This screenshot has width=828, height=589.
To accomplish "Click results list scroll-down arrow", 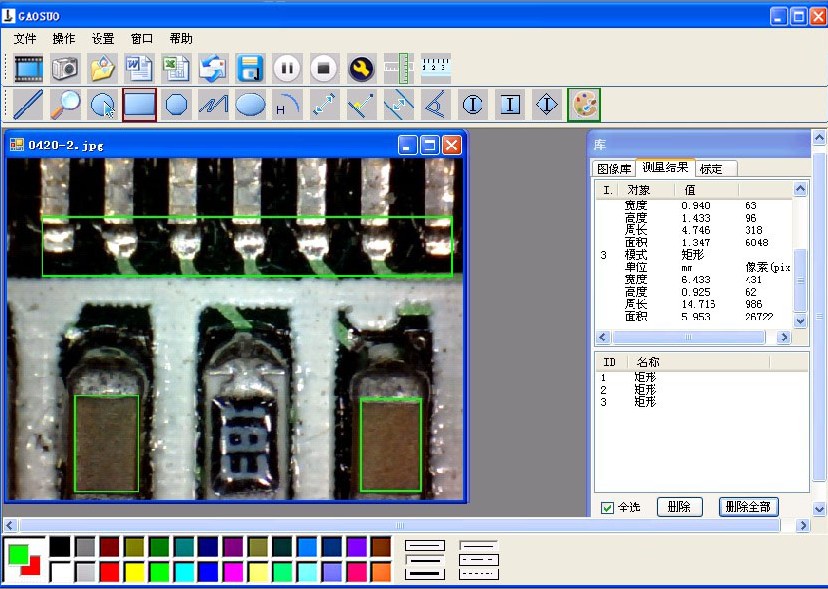I will 801,321.
